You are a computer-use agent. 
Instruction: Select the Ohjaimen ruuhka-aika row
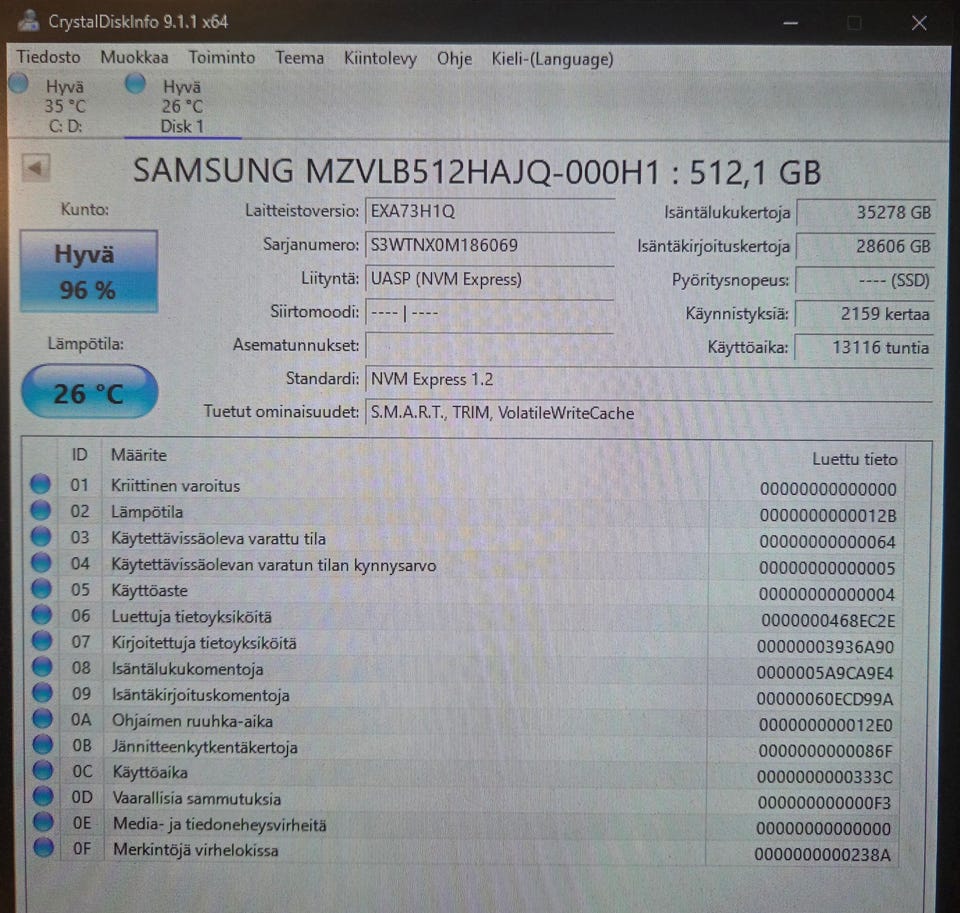(x=463, y=723)
